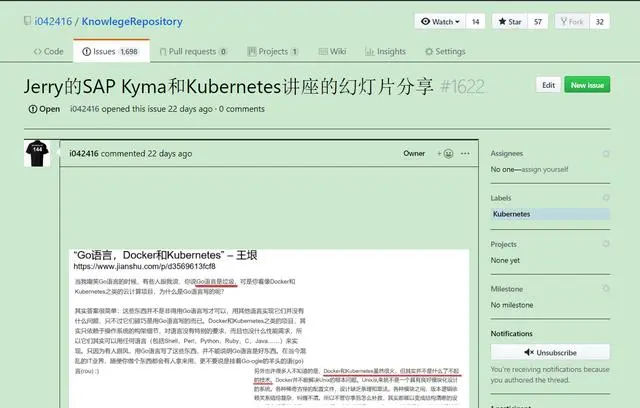Click the Edit issue title button
Image resolution: width=640 pixels, height=408 pixels.
[548, 85]
